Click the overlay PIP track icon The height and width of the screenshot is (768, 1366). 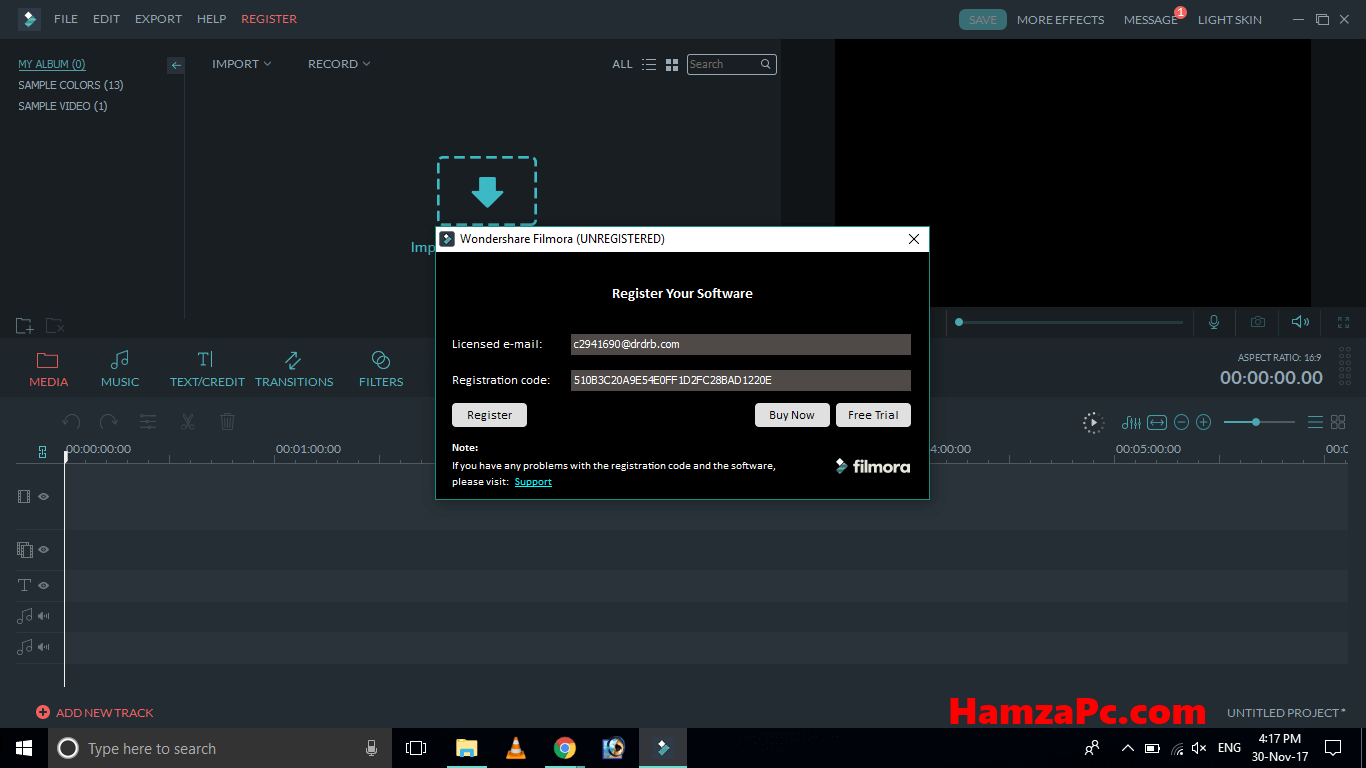pos(25,549)
